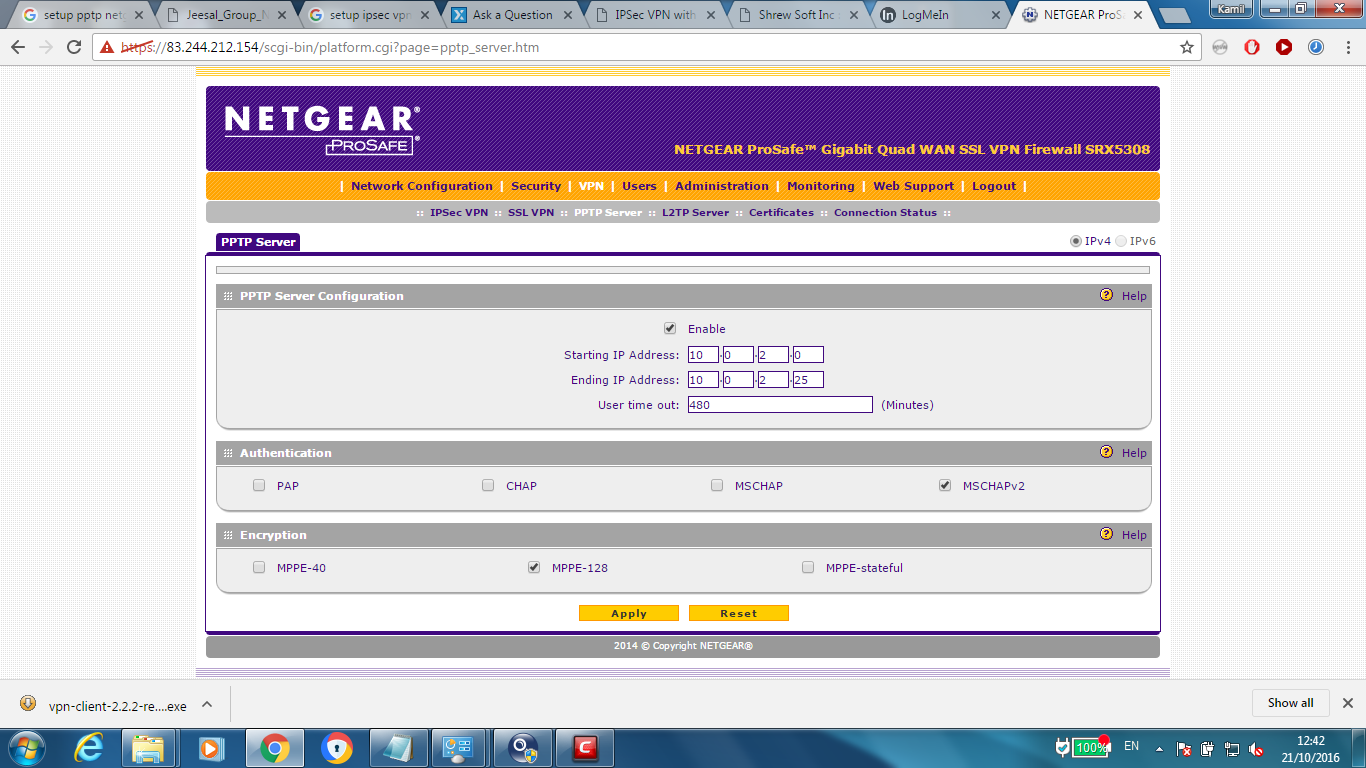Uncheck the MPPE-128 encryption box
Screen dimensions: 1366x768
[534, 567]
